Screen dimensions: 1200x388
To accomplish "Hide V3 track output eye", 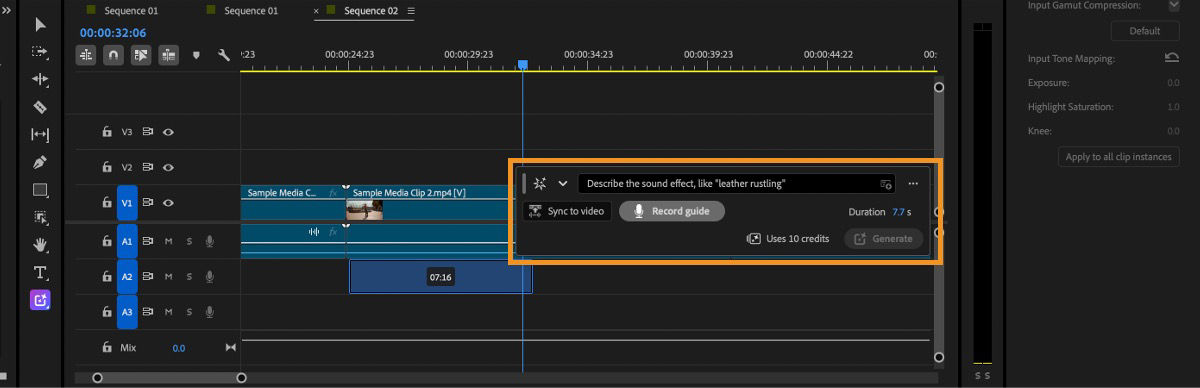I will pos(168,131).
